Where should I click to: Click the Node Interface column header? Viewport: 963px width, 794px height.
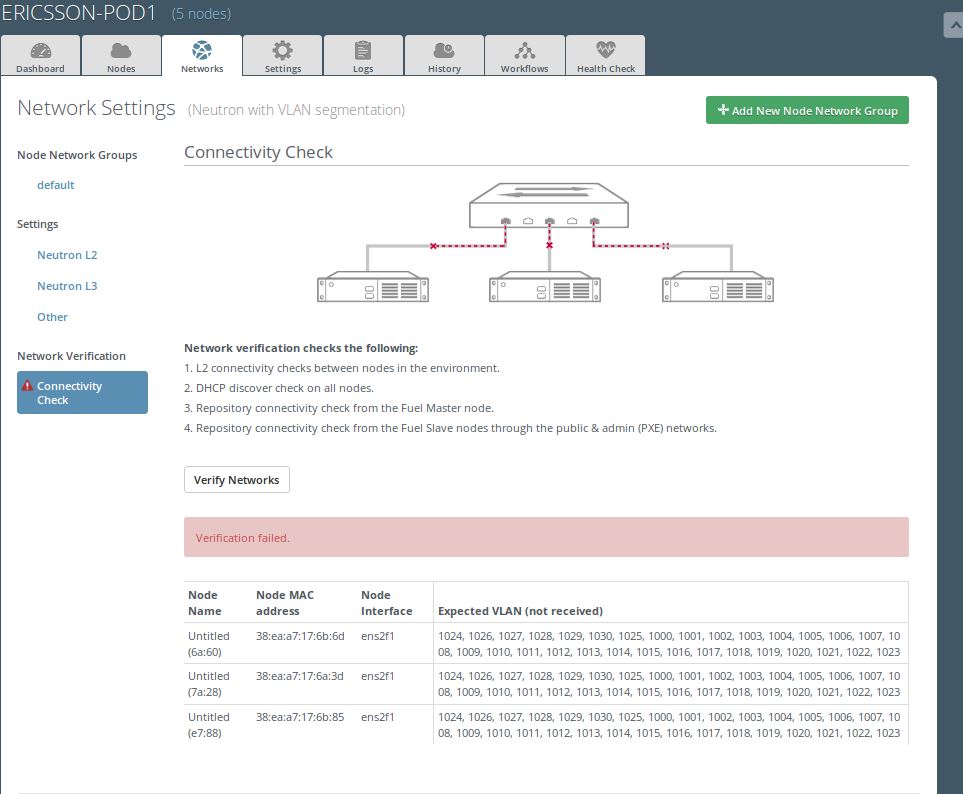(x=386, y=603)
